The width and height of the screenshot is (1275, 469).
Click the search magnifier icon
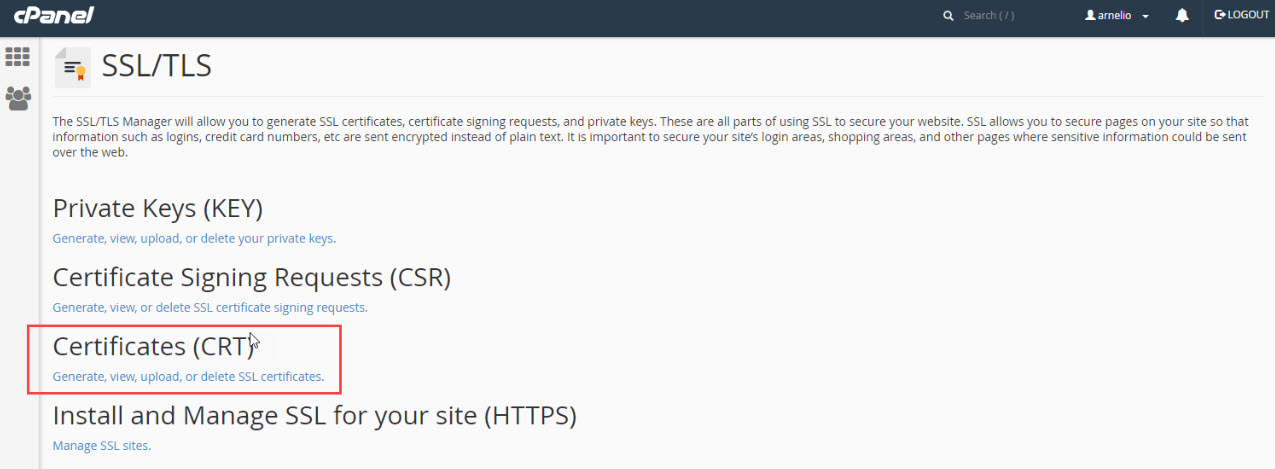tap(948, 16)
